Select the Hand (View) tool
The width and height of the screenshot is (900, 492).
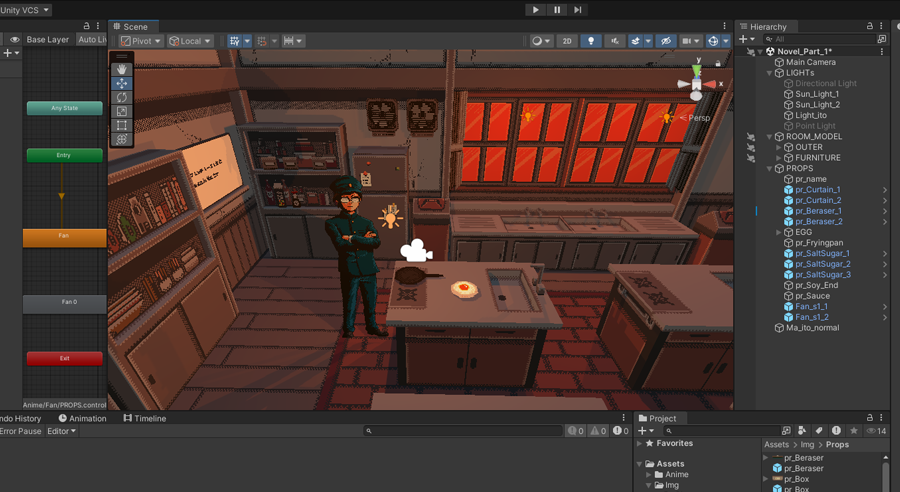click(x=122, y=70)
